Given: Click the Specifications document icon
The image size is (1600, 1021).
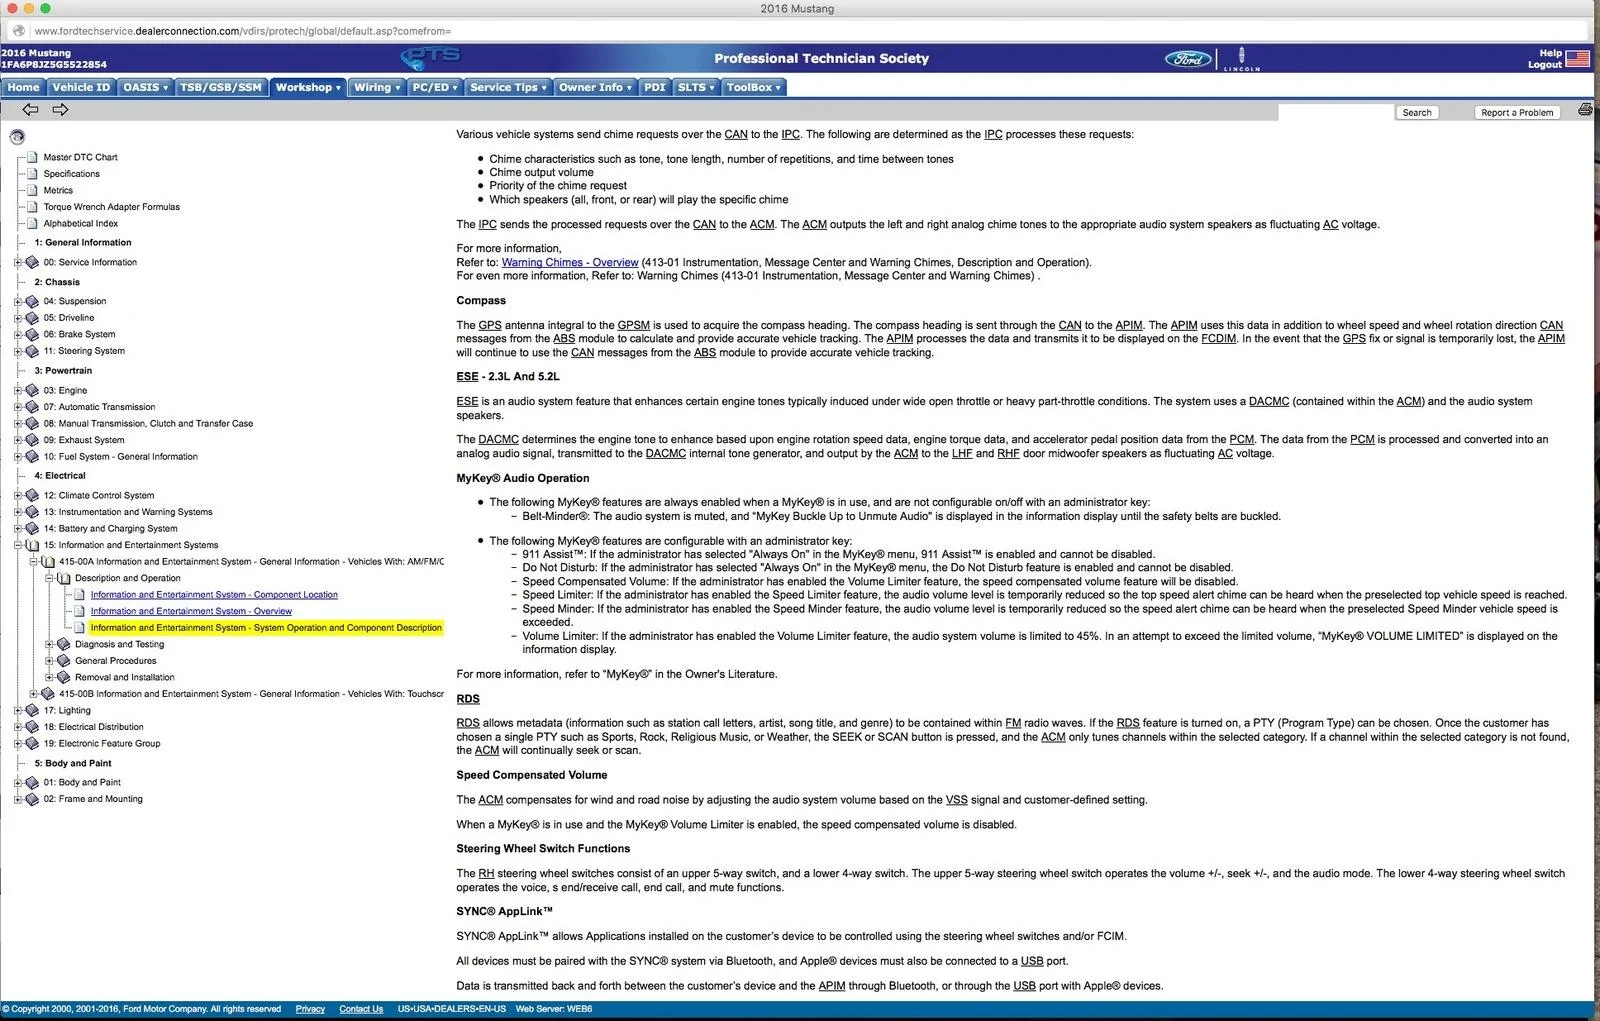Looking at the screenshot, I should pos(33,174).
